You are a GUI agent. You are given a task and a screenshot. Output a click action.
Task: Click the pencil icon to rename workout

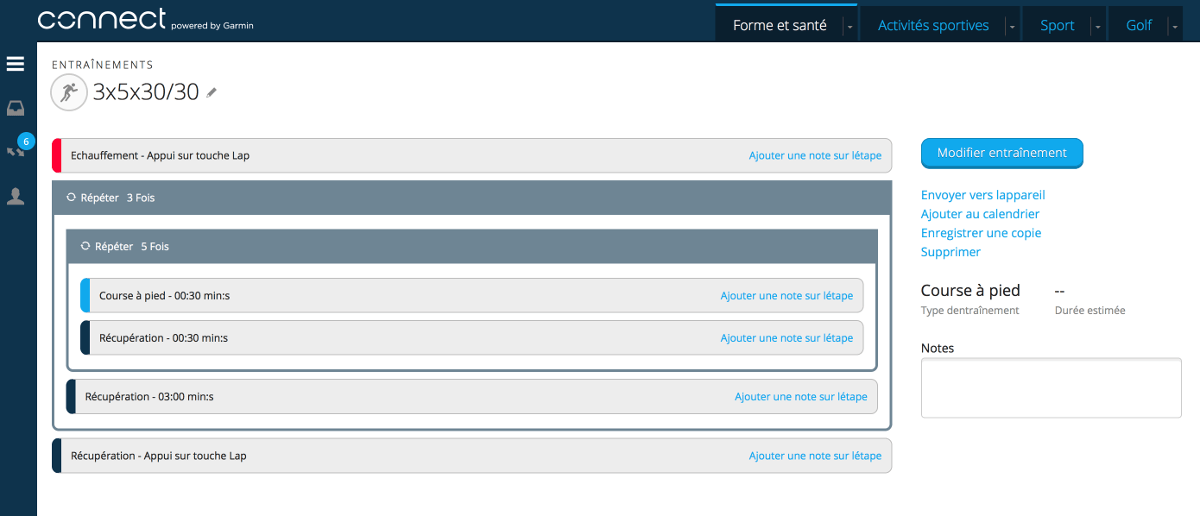[x=212, y=93]
